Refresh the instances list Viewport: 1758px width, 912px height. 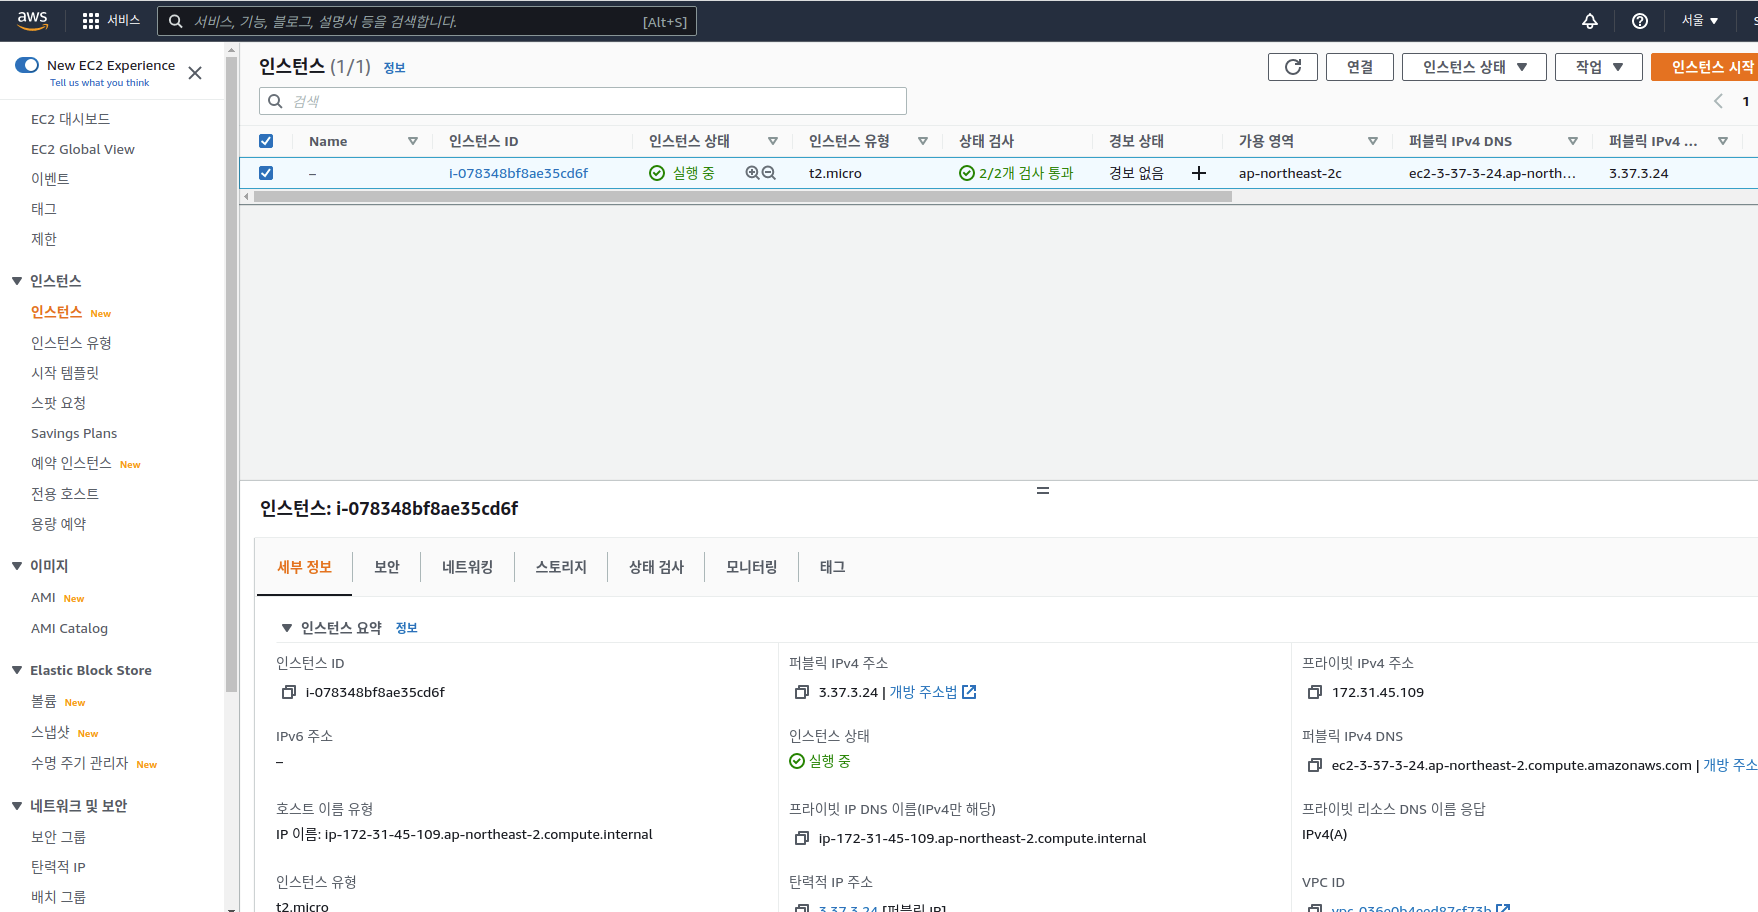click(x=1293, y=67)
